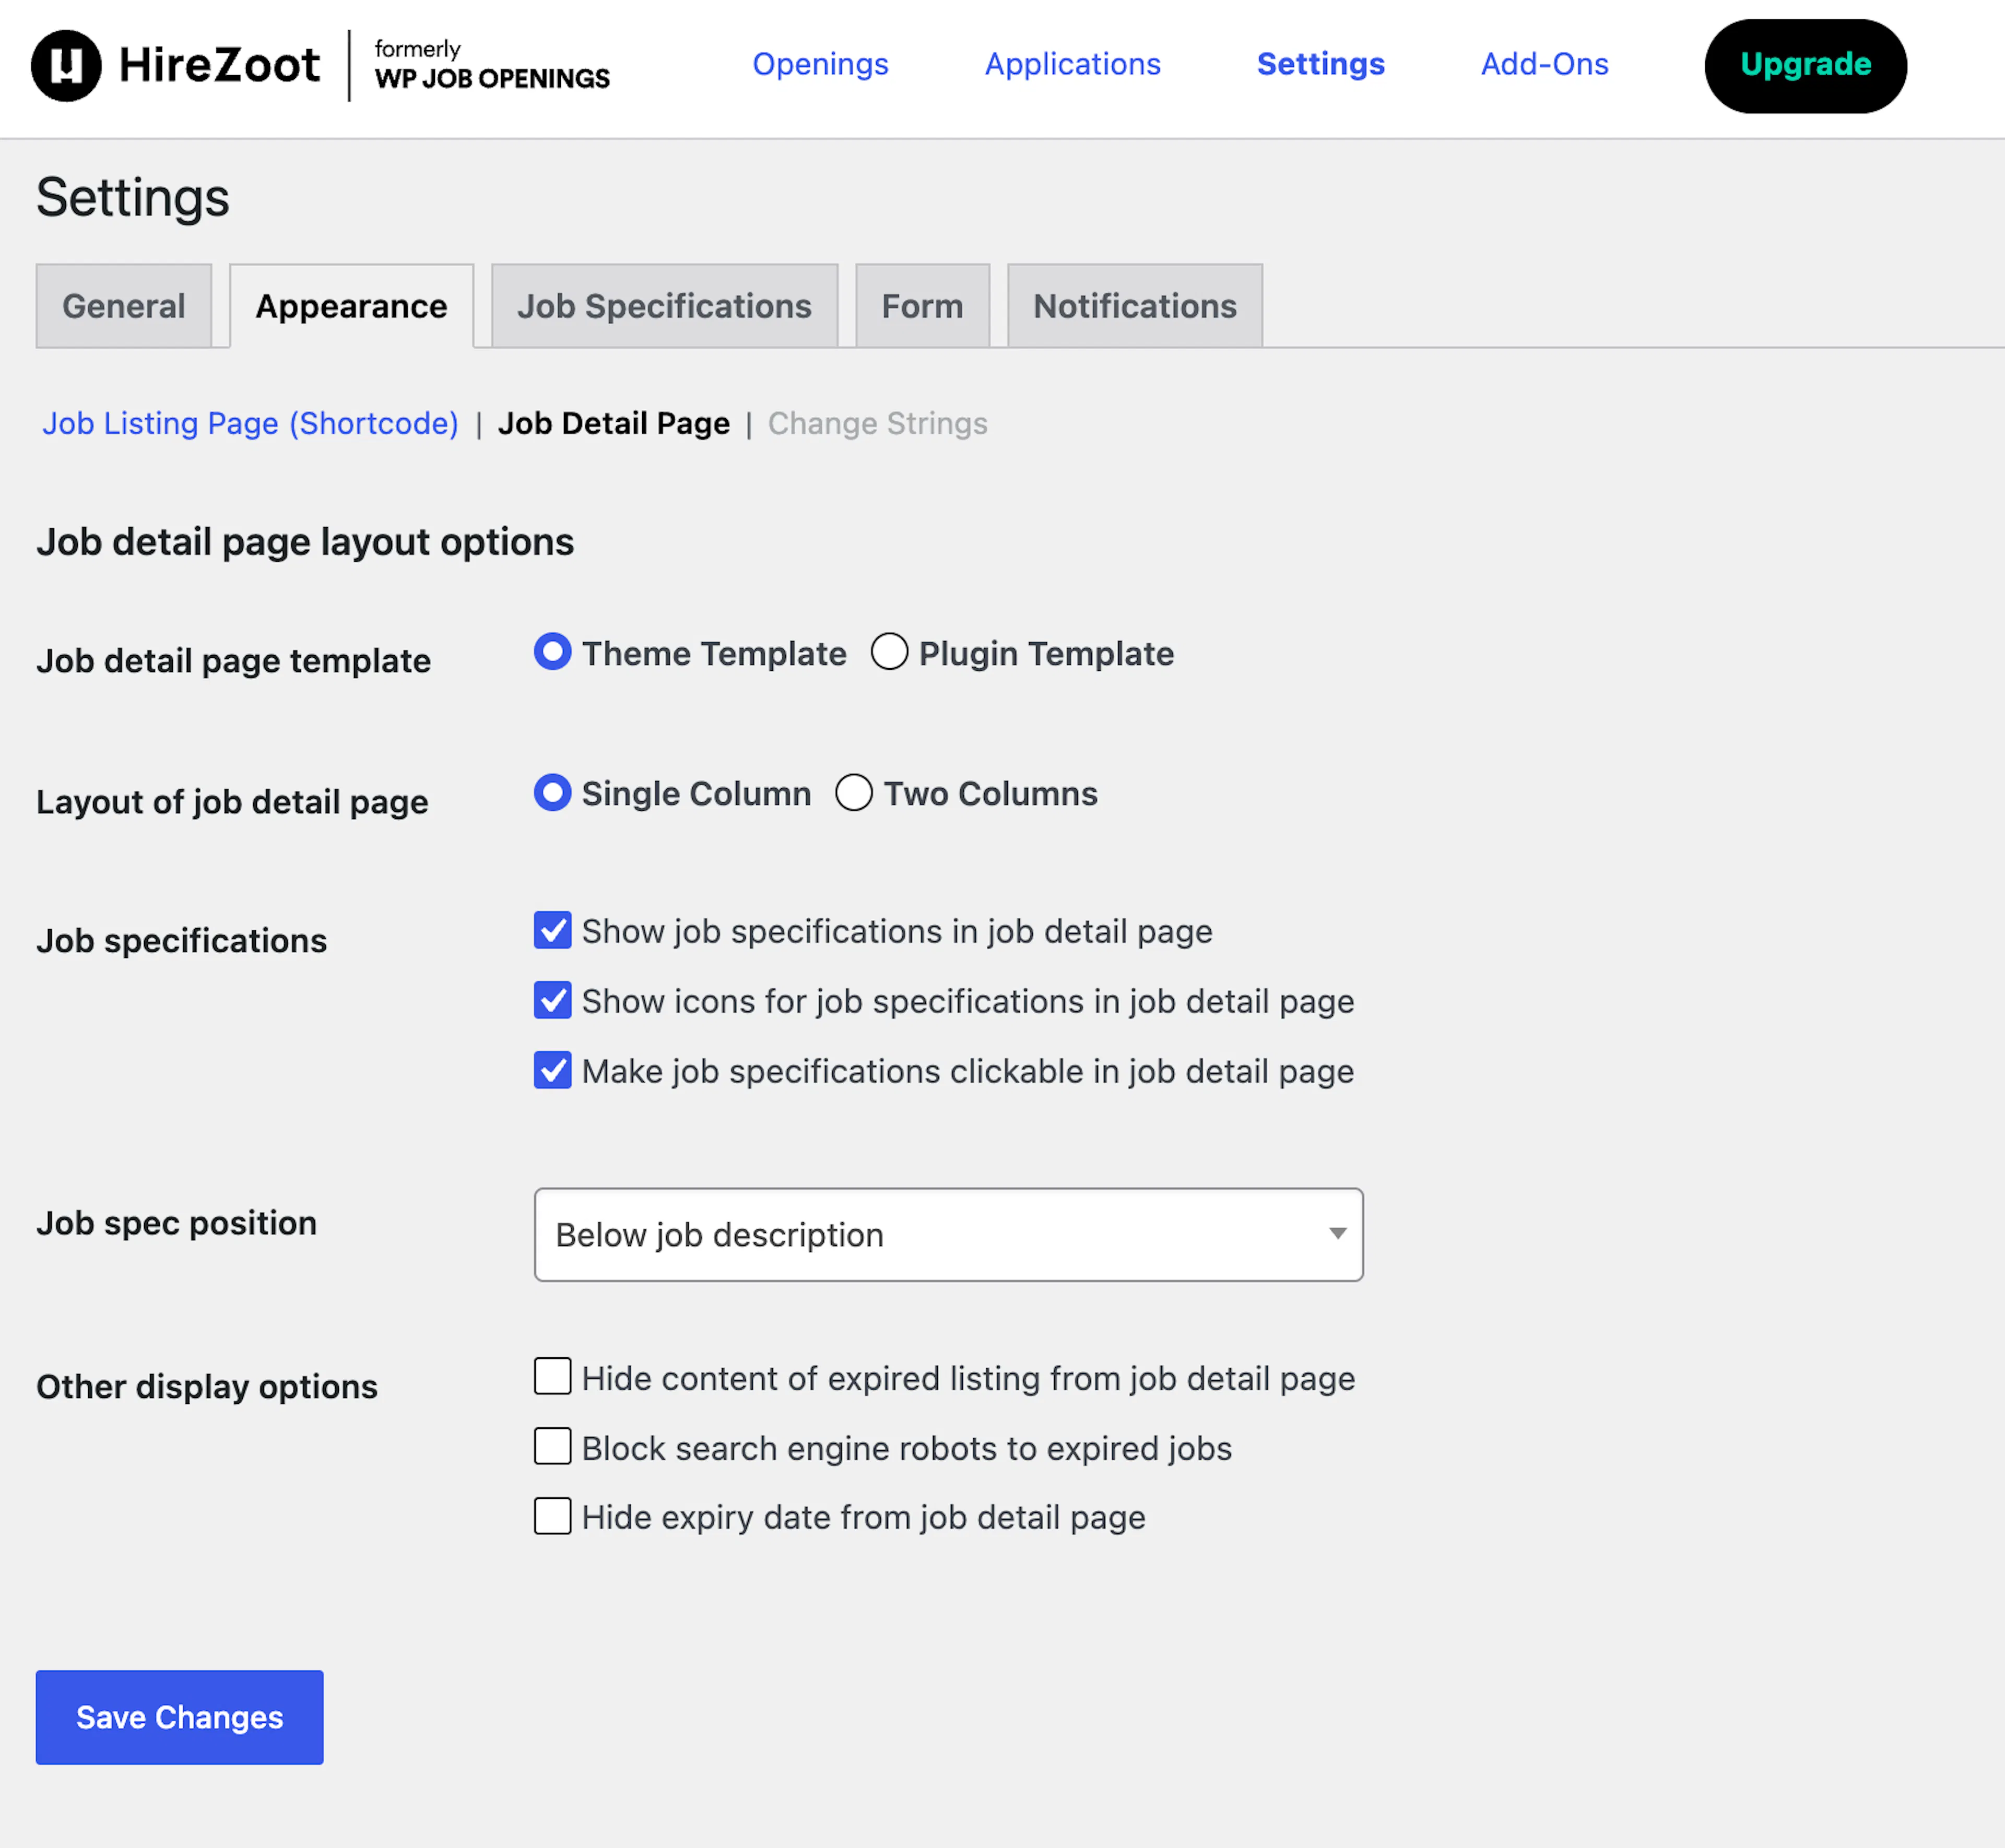Disable Make job specifications clickable checkbox
Viewport: 2005px width, 1848px height.
(552, 1070)
